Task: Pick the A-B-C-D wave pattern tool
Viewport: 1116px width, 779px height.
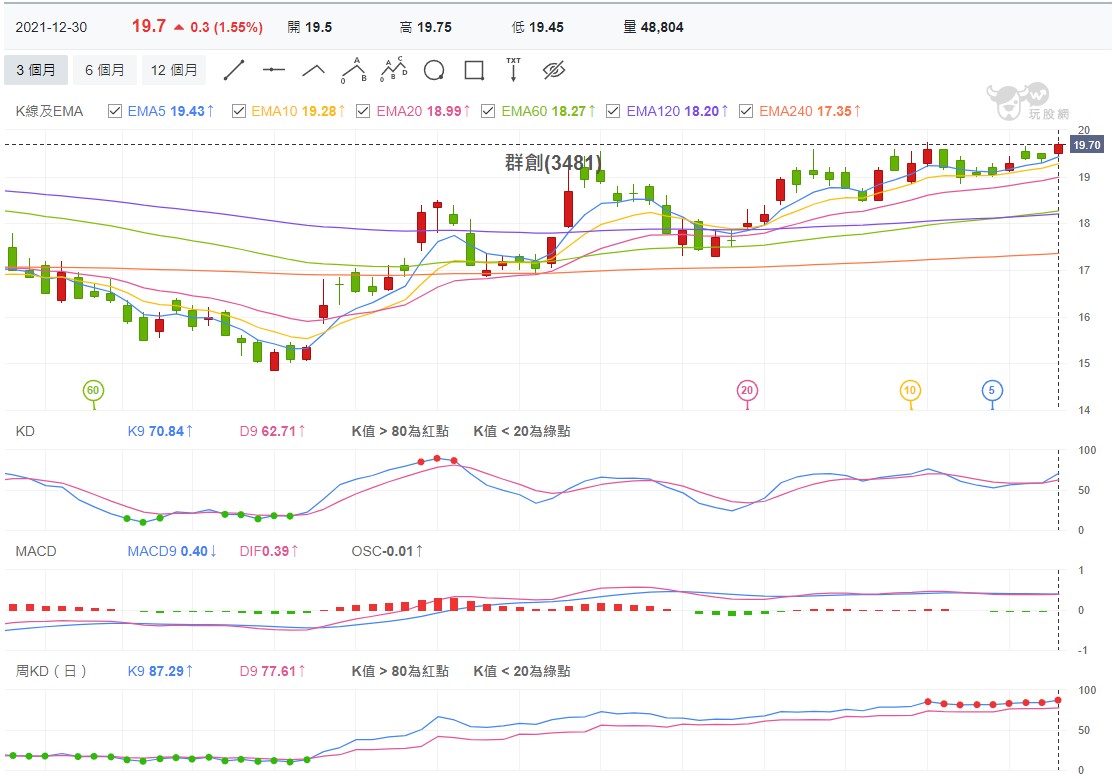Action: (x=394, y=70)
